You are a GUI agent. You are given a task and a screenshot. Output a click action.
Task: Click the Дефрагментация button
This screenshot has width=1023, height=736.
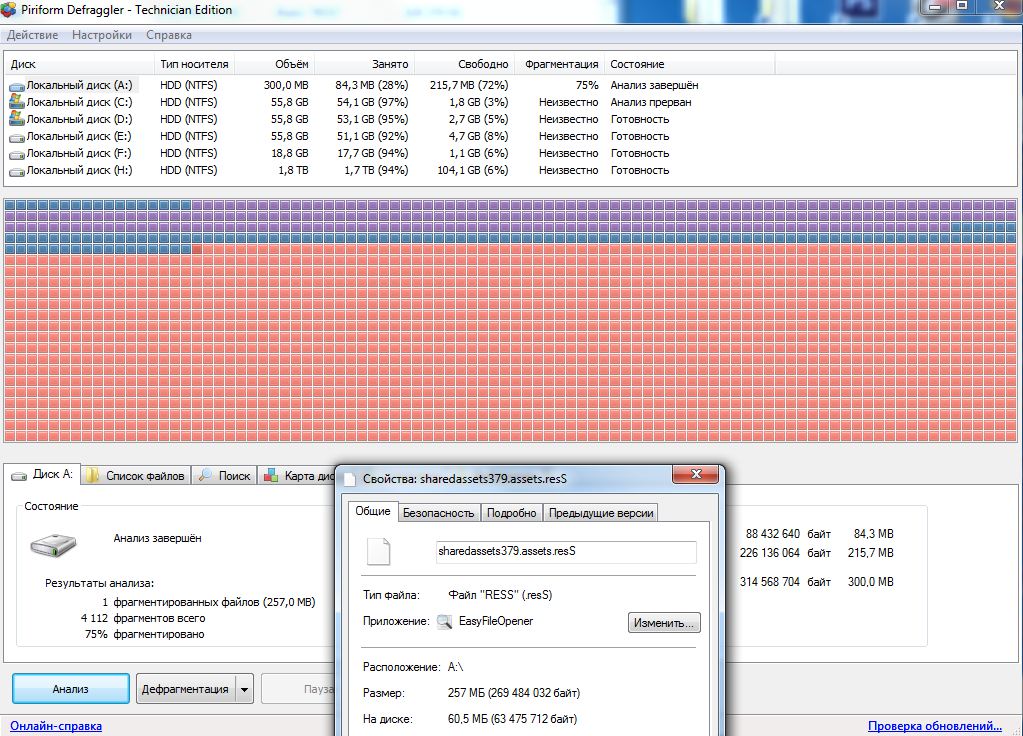pyautogui.click(x=185, y=689)
